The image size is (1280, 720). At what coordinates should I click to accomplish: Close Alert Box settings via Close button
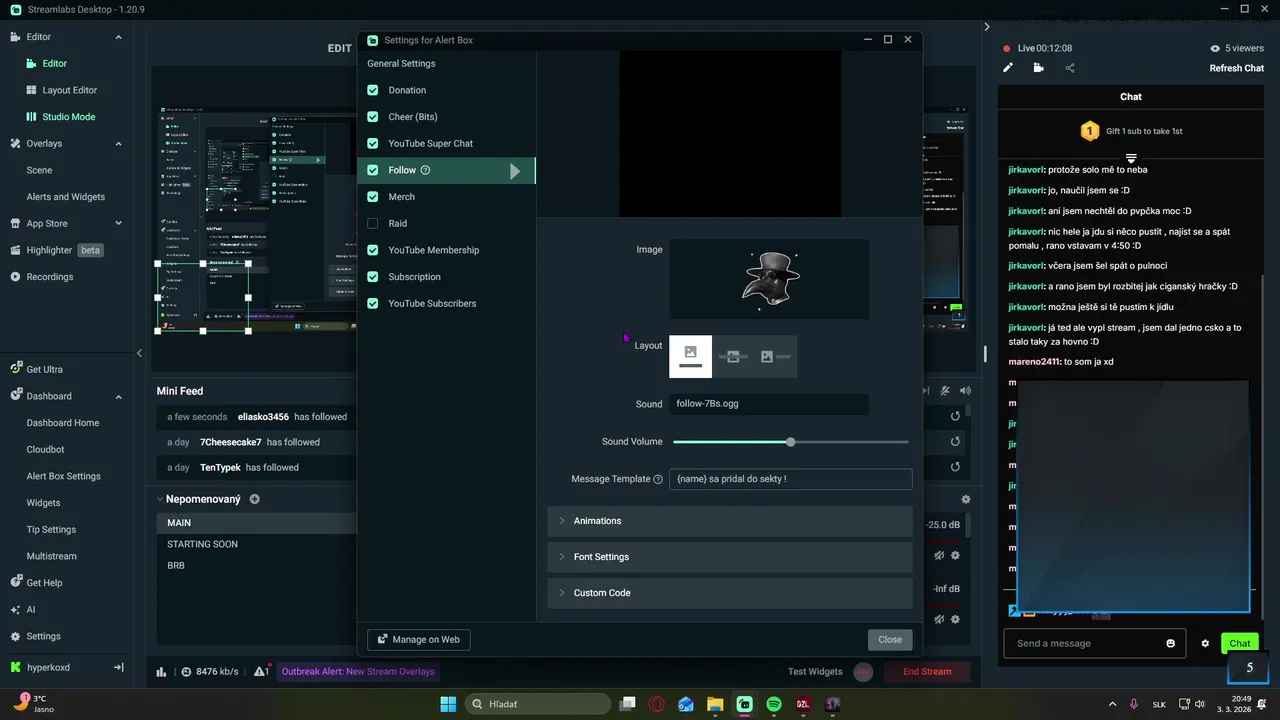tap(890, 640)
